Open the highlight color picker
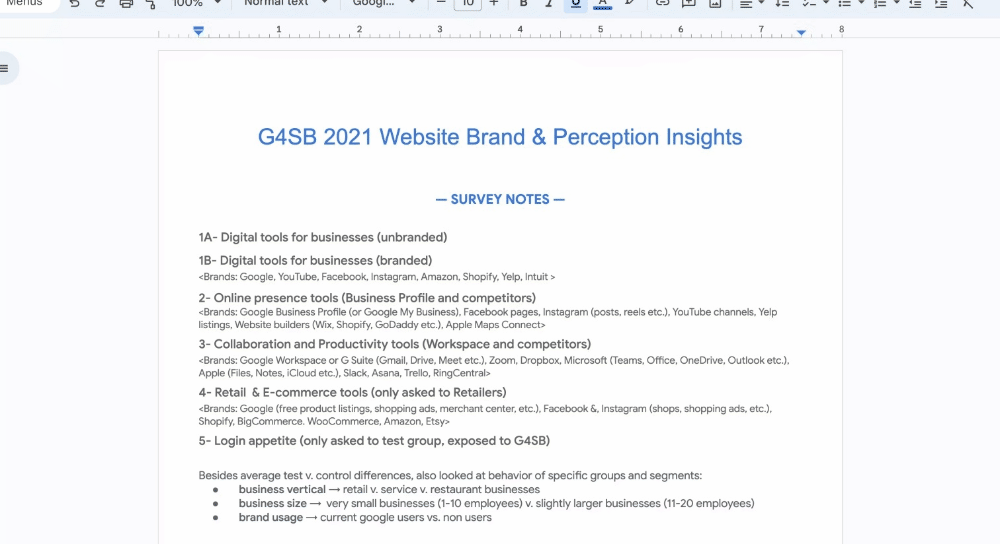 [x=629, y=3]
